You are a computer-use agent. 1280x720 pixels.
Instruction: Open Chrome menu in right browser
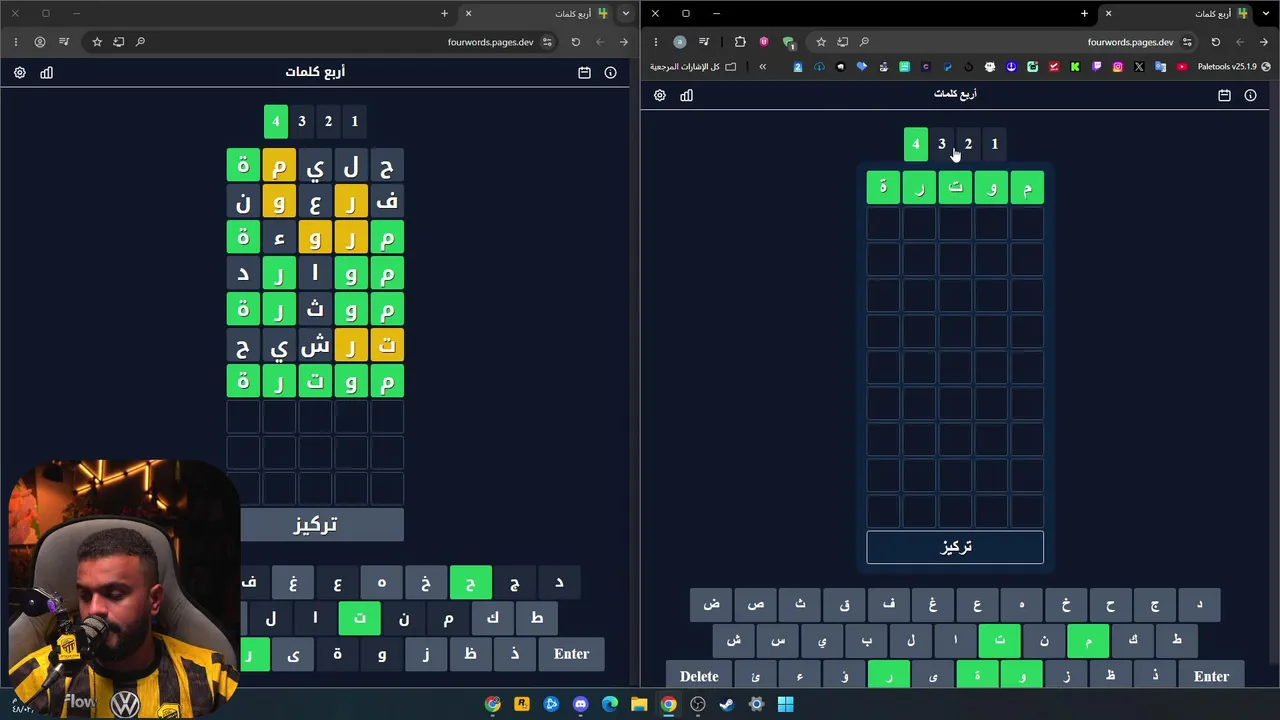[656, 42]
